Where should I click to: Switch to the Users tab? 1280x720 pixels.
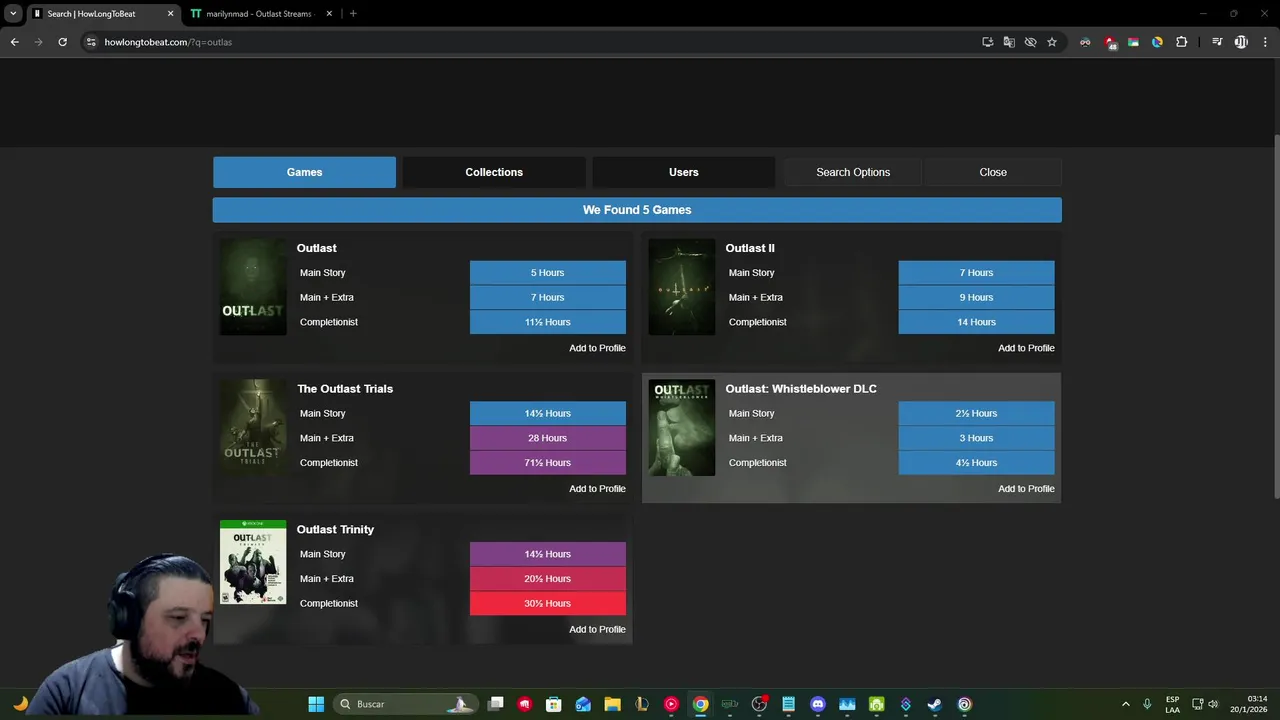684,172
